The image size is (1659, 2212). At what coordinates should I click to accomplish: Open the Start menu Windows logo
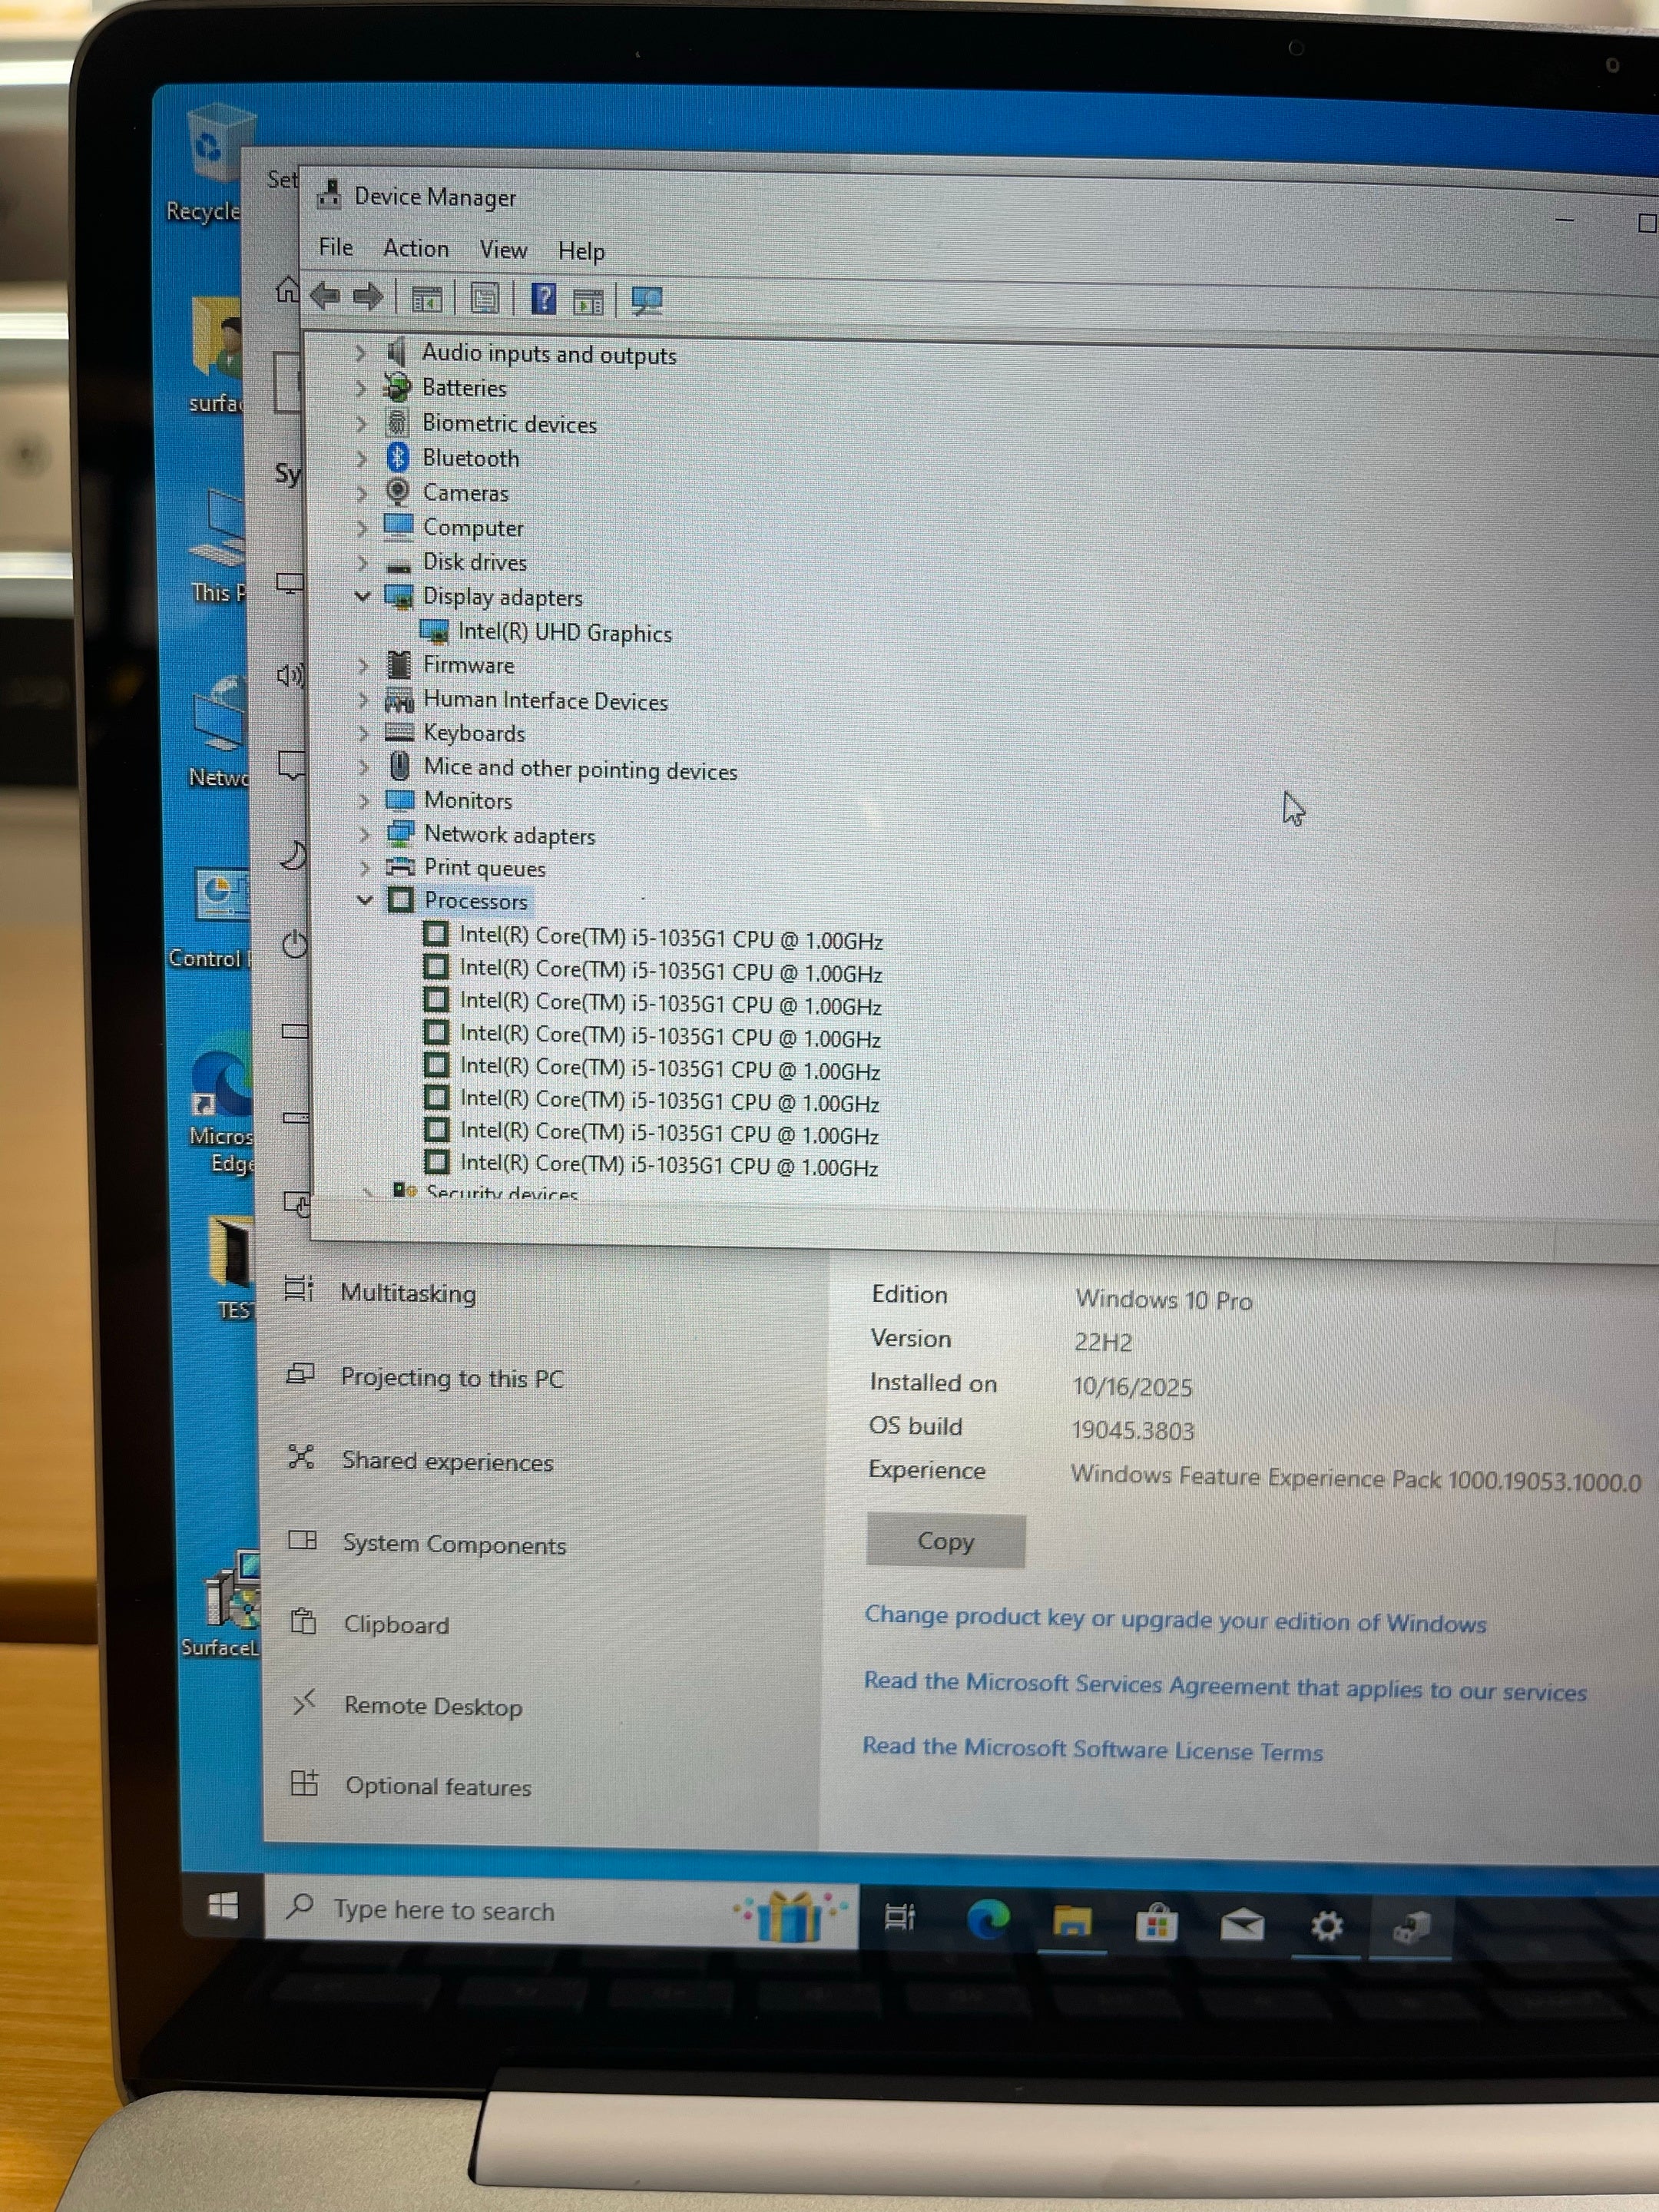coord(223,1905)
